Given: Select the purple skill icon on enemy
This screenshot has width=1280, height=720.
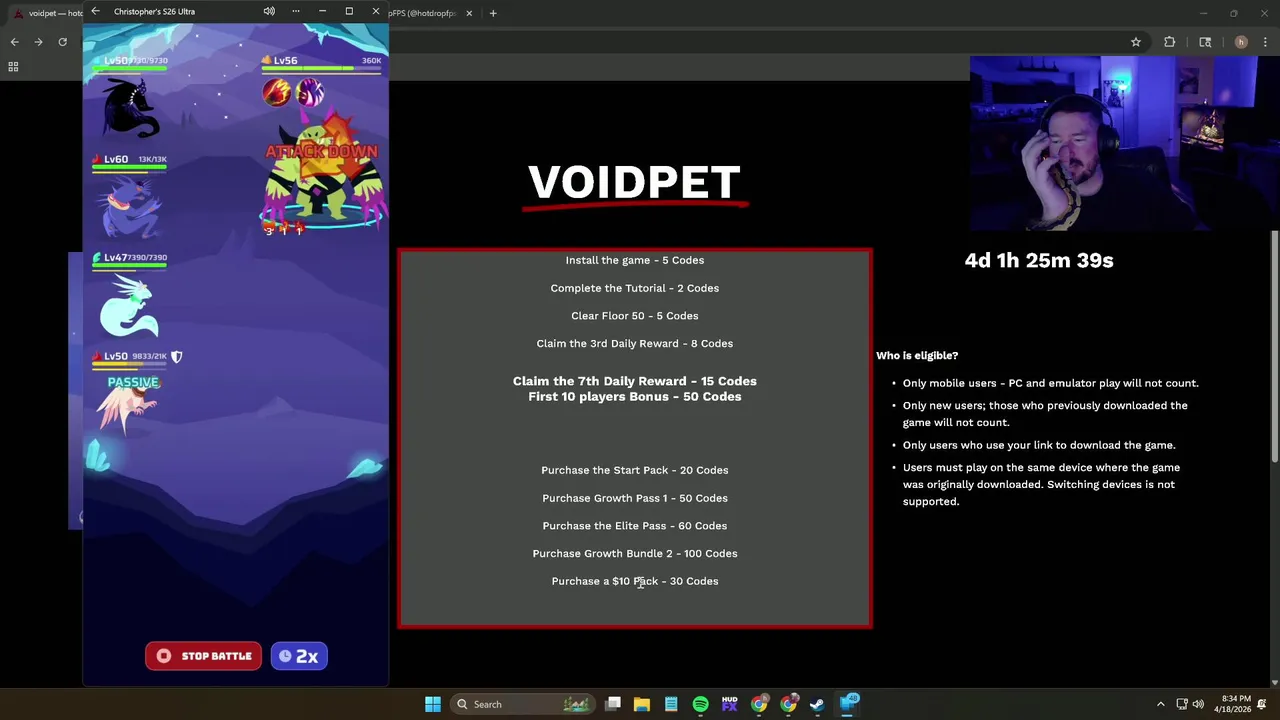Looking at the screenshot, I should click(x=309, y=93).
